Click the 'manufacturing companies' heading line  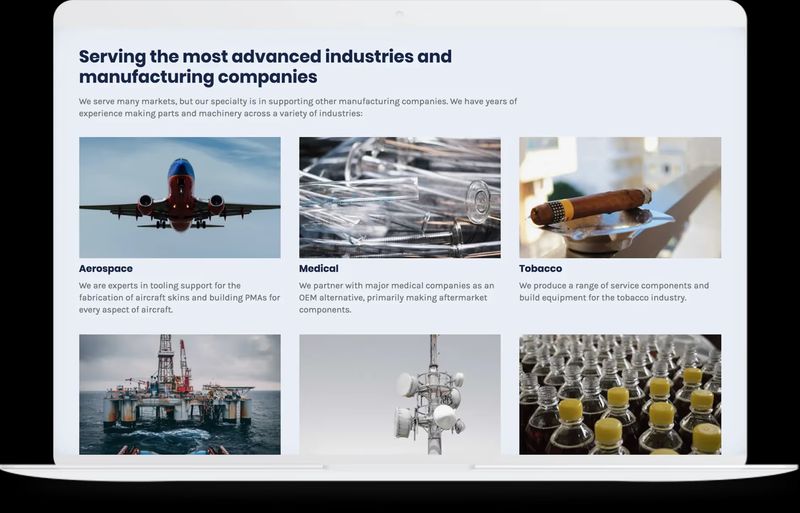point(198,77)
